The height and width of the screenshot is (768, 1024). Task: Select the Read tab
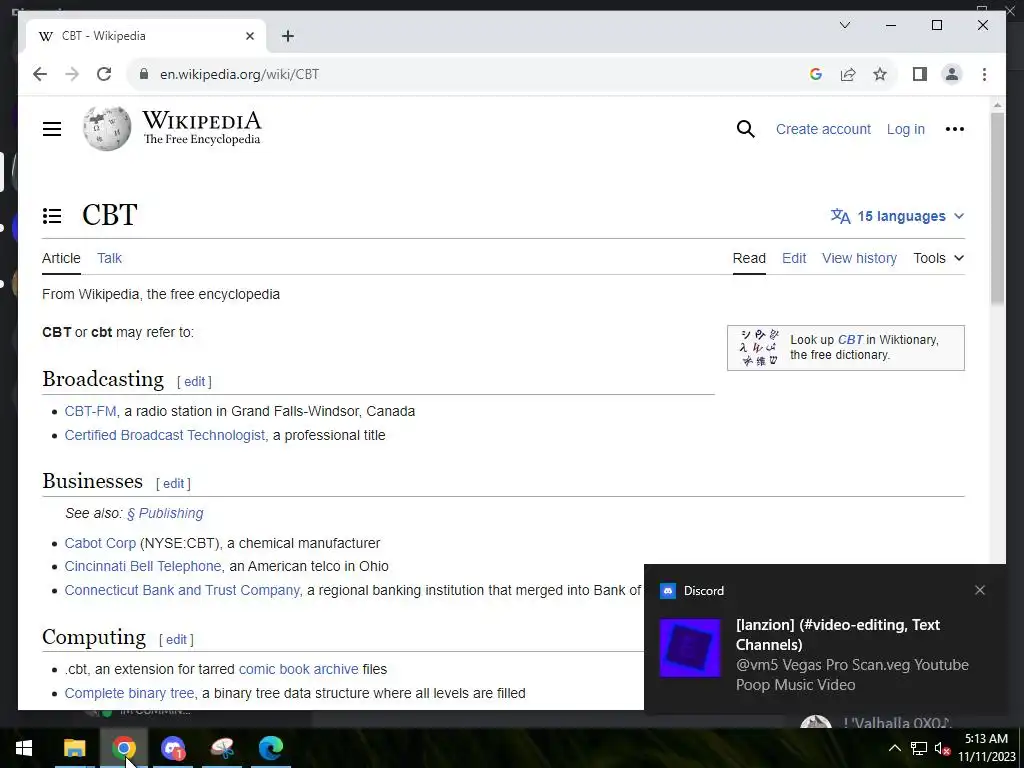(749, 258)
